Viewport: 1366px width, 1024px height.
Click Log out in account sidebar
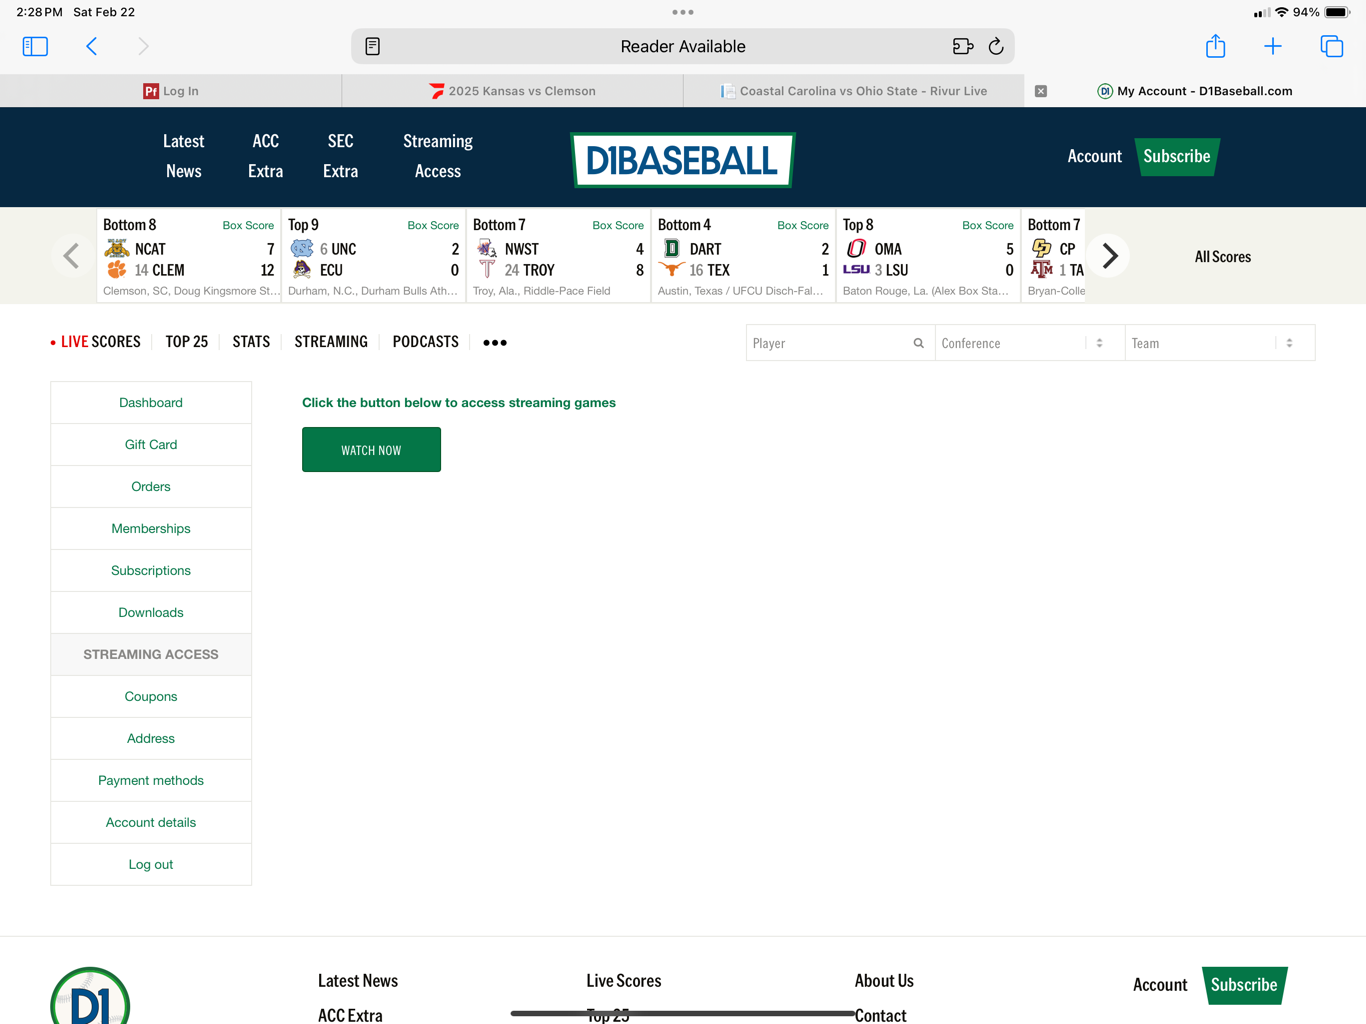(x=151, y=865)
